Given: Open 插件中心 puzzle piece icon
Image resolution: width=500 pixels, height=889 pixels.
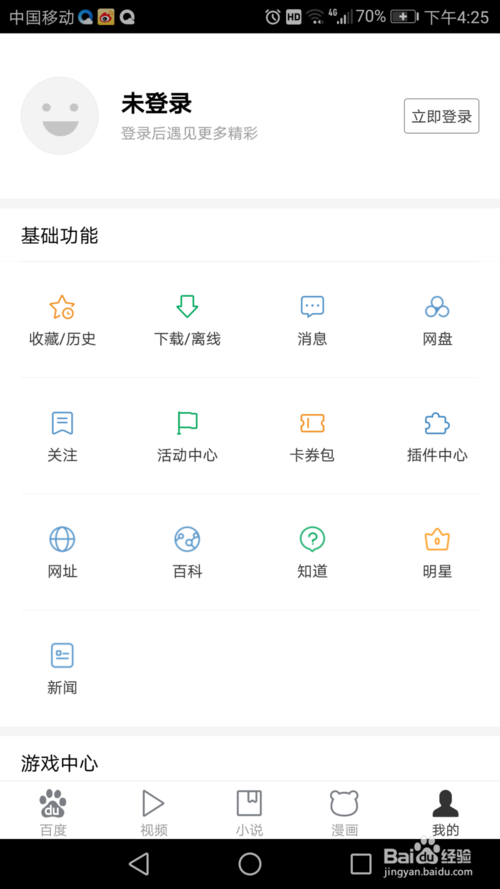Looking at the screenshot, I should tap(437, 423).
